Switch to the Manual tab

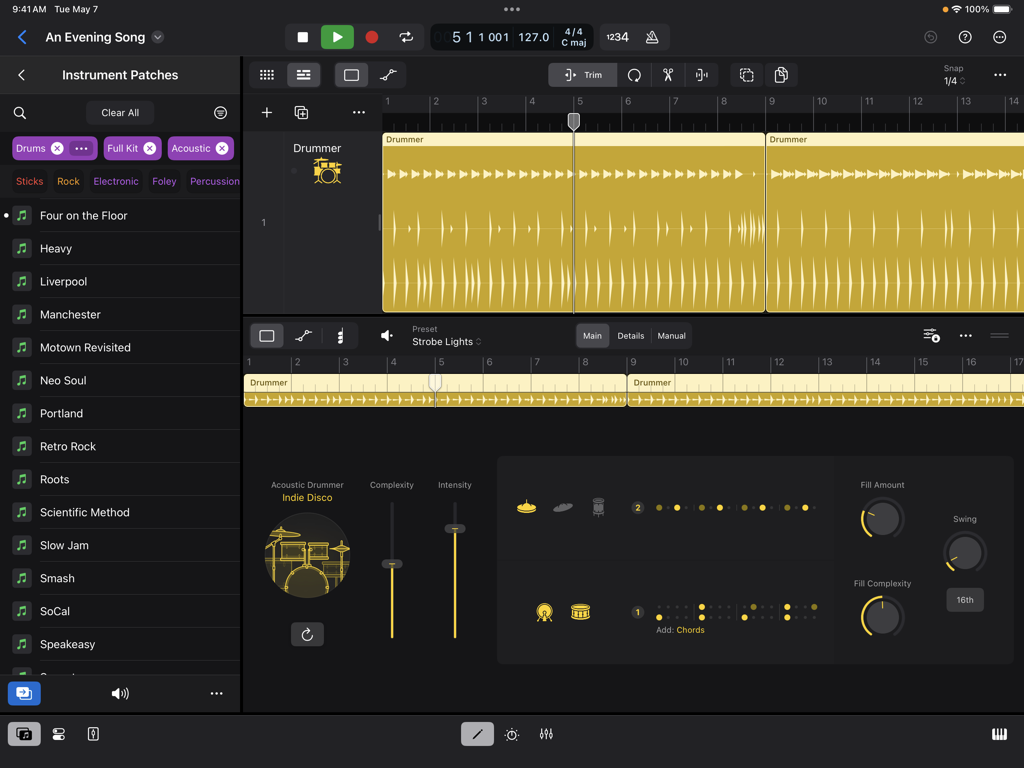click(x=671, y=335)
